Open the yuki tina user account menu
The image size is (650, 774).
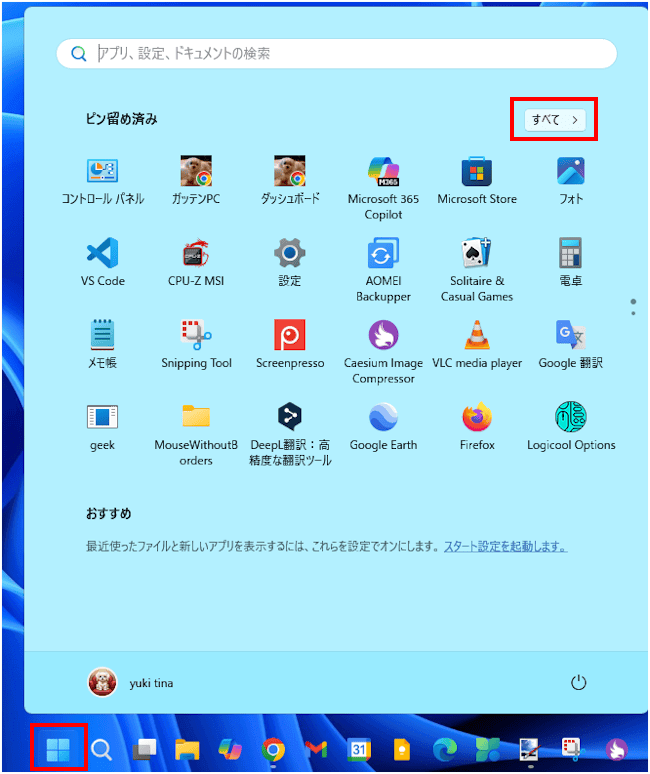tap(130, 683)
